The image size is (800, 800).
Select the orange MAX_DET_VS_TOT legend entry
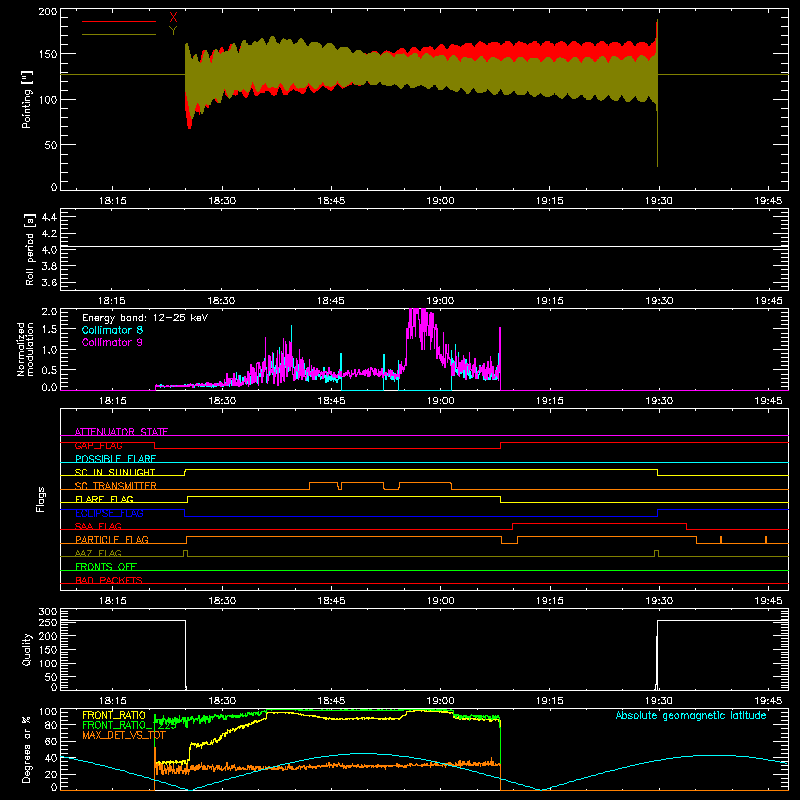pos(124,735)
